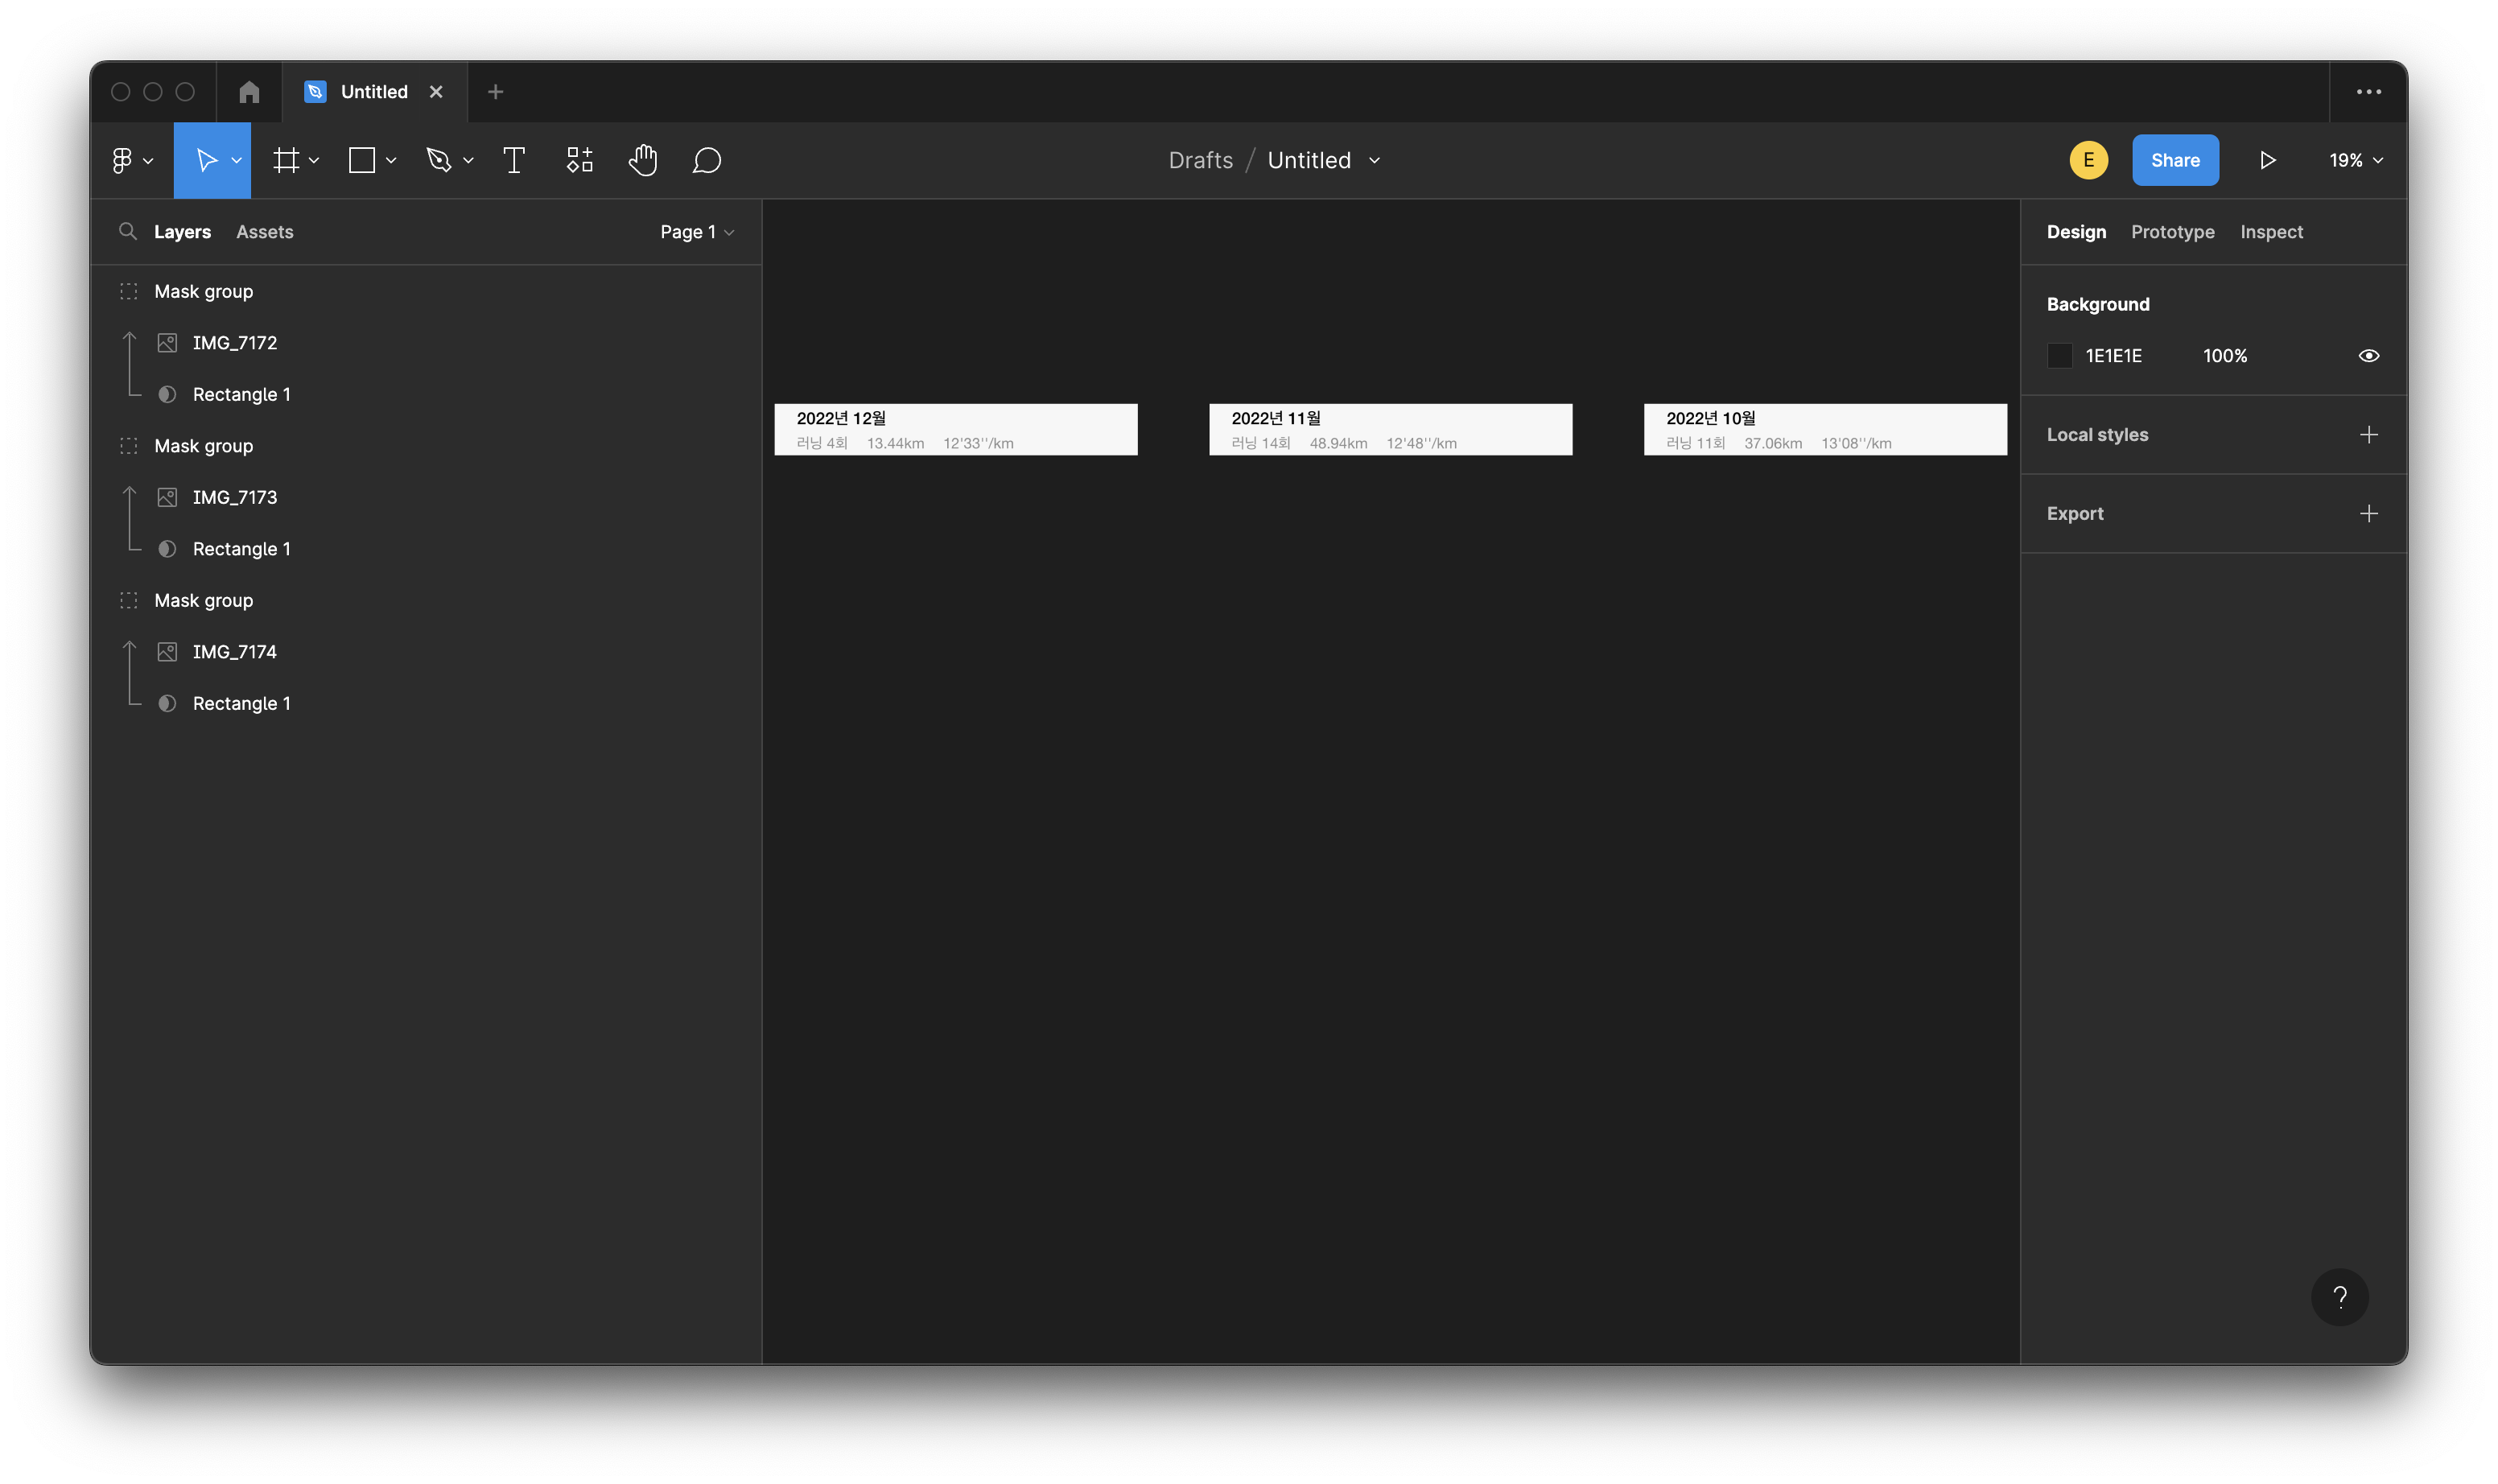This screenshot has width=2498, height=1484.
Task: Switch to the Assets tab
Action: (x=264, y=232)
